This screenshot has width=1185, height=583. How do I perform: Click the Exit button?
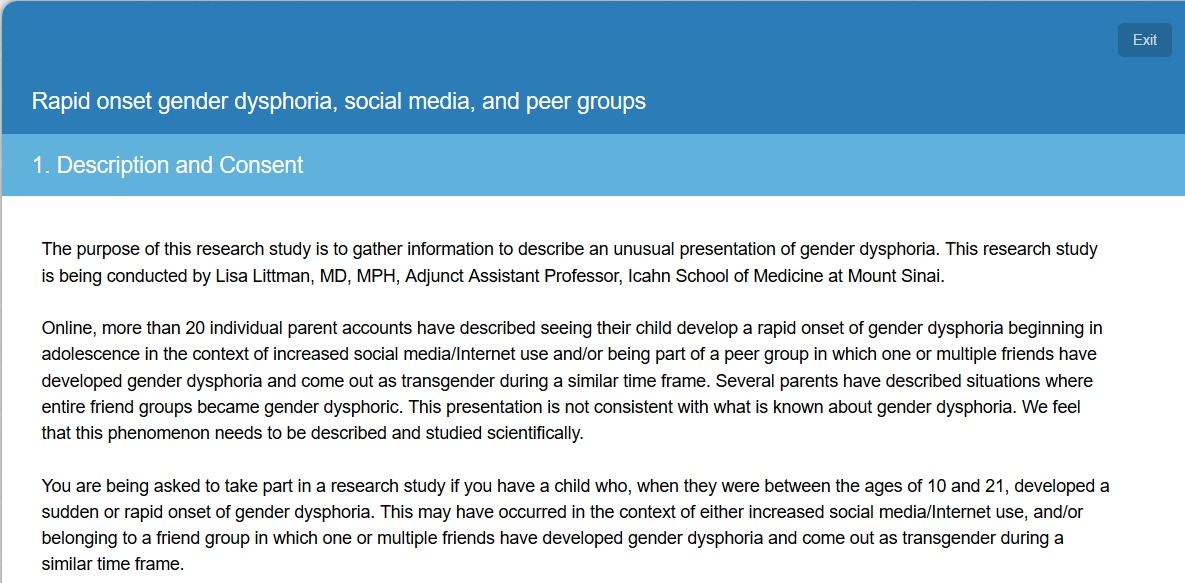coord(1144,40)
